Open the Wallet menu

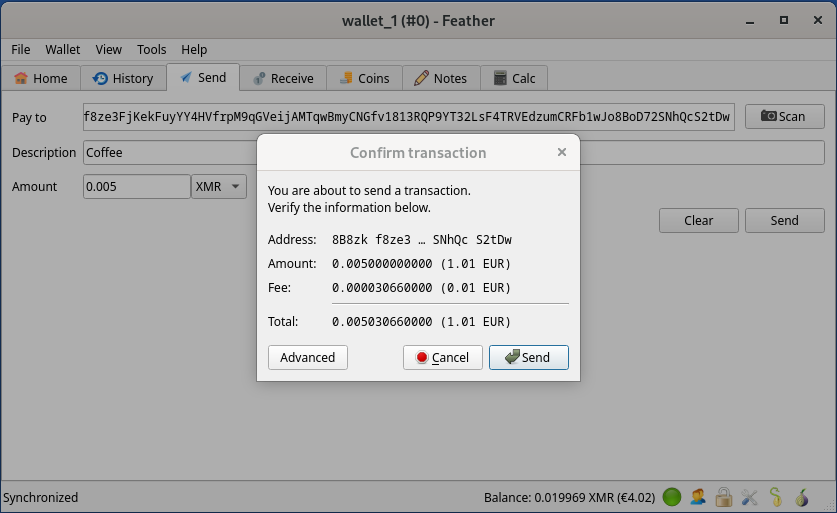point(63,49)
